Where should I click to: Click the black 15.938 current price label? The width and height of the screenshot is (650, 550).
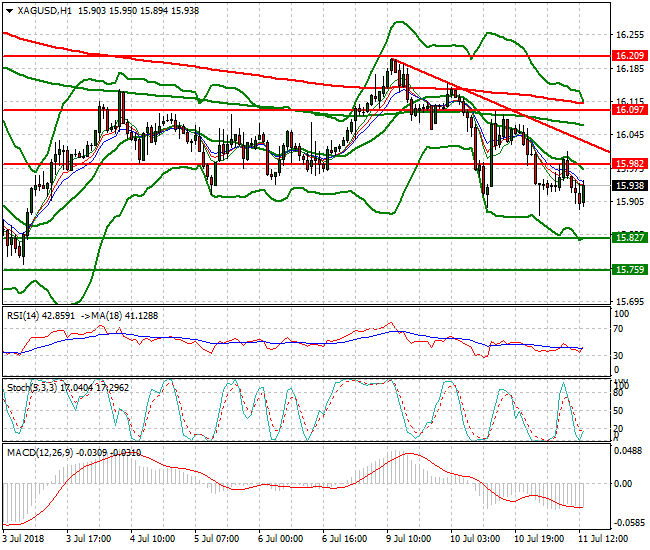629,186
